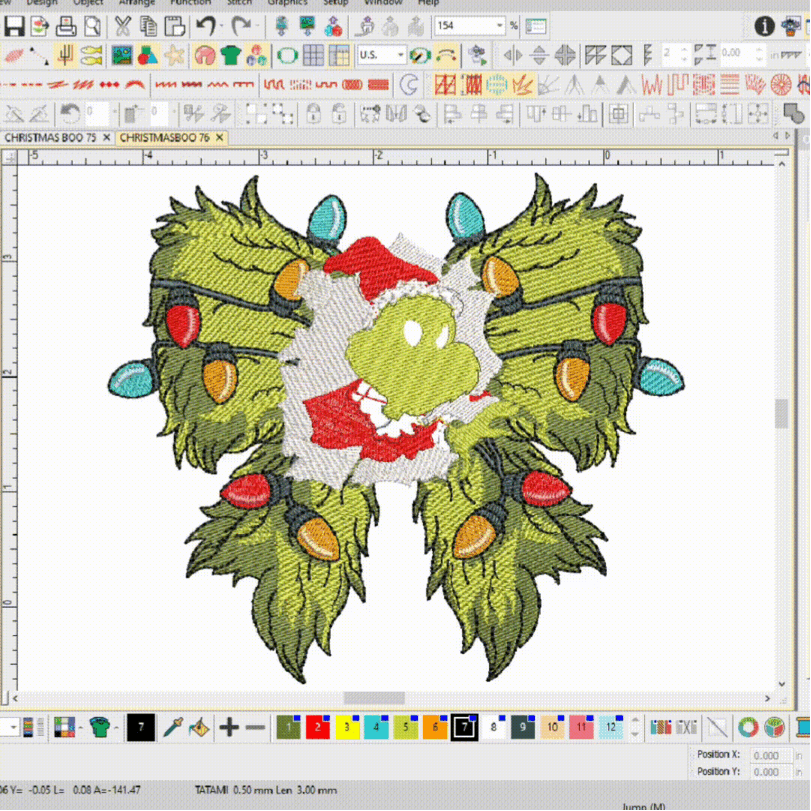Toggle the lock icon in toolbar
This screenshot has width=811, height=811.
[x=313, y=114]
